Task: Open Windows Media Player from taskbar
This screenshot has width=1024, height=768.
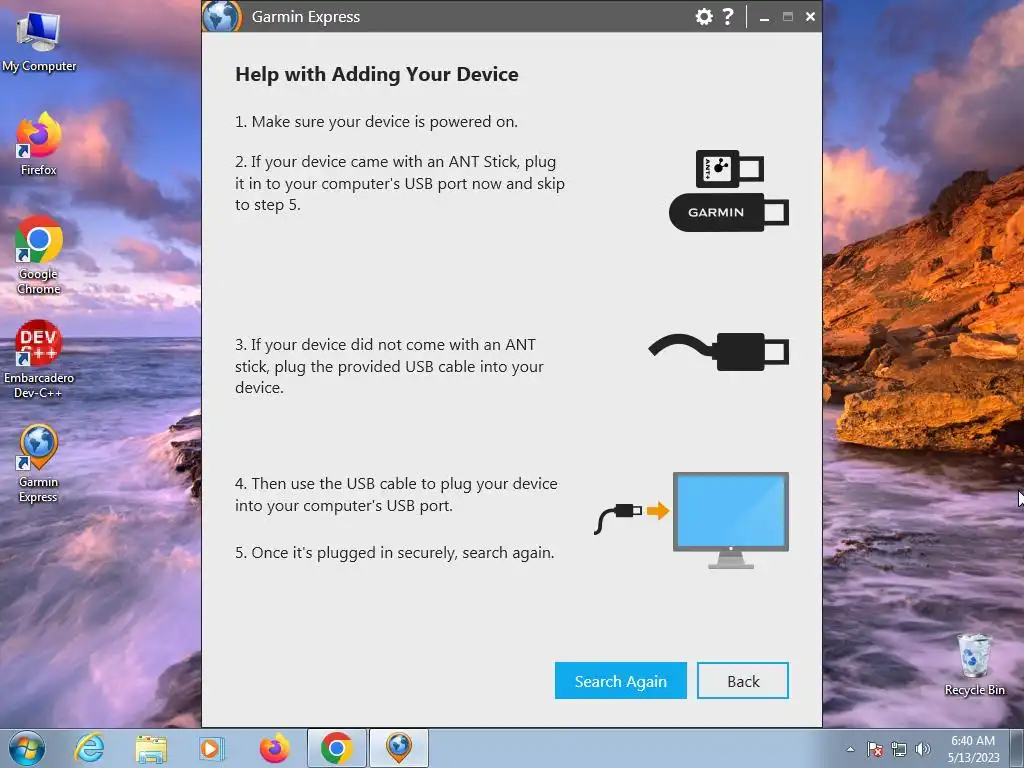Action: 212,748
